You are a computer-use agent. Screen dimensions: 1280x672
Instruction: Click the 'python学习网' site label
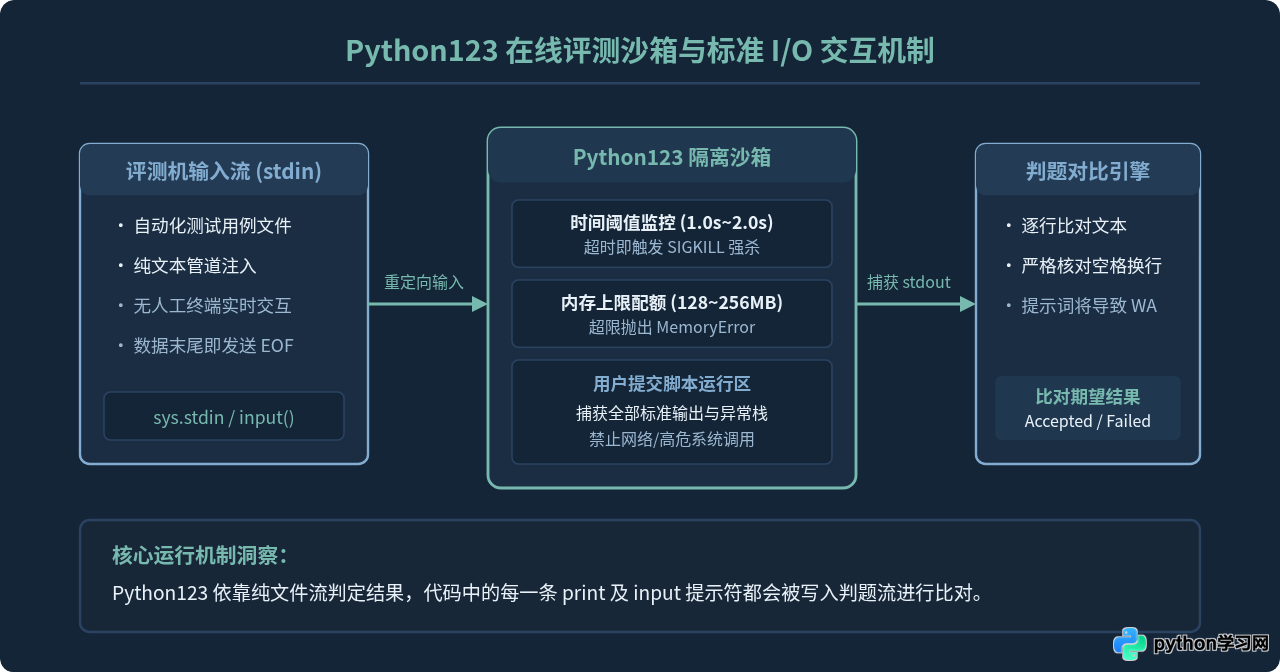click(x=1211, y=643)
